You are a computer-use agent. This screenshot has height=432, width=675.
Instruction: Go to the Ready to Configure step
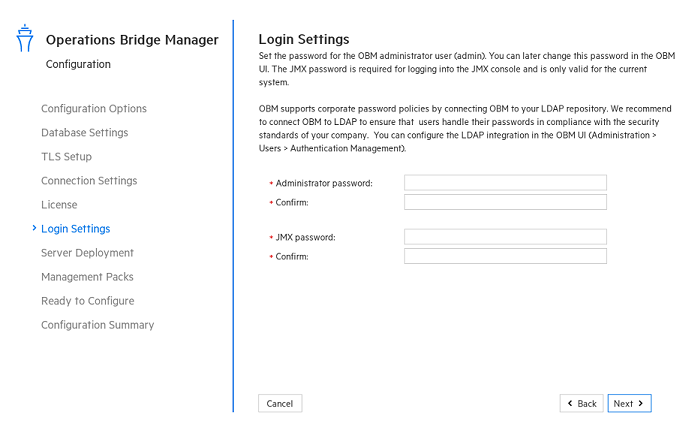[88, 301]
